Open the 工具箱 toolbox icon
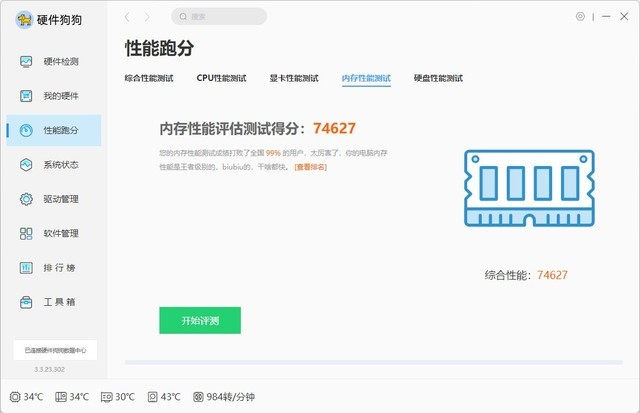This screenshot has height=413, width=640. tap(27, 301)
